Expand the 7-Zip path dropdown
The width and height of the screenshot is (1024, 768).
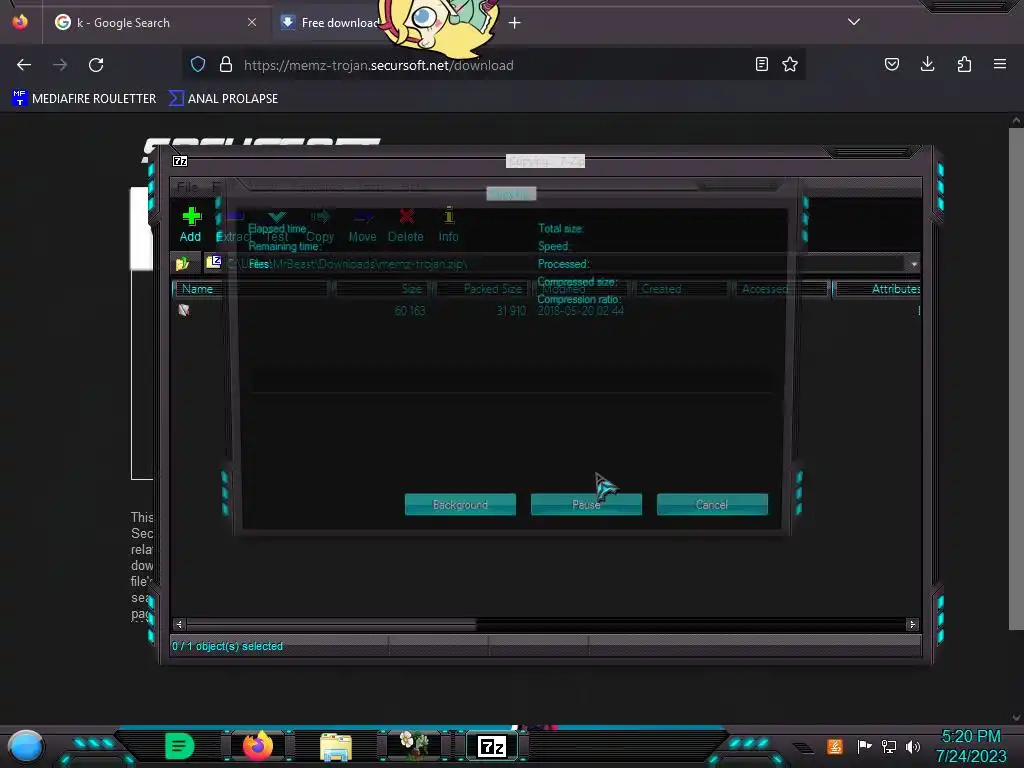click(914, 264)
